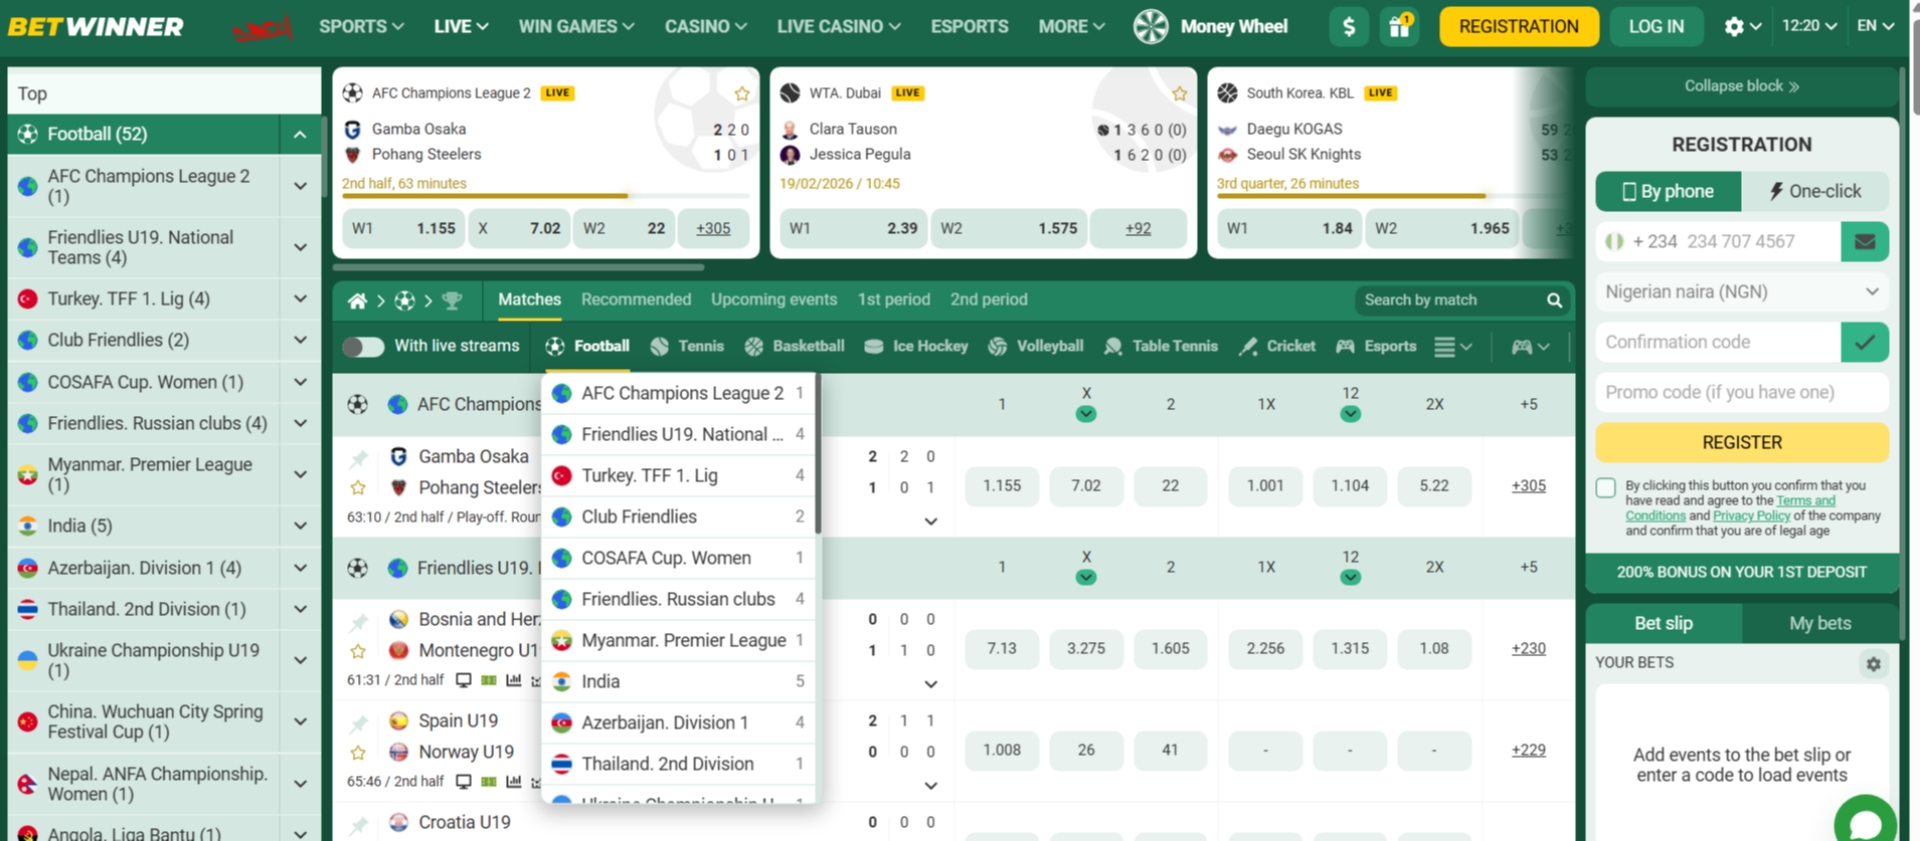Viewport: 1920px width, 841px height.
Task: Open the SPORTS dropdown menu
Action: (x=361, y=27)
